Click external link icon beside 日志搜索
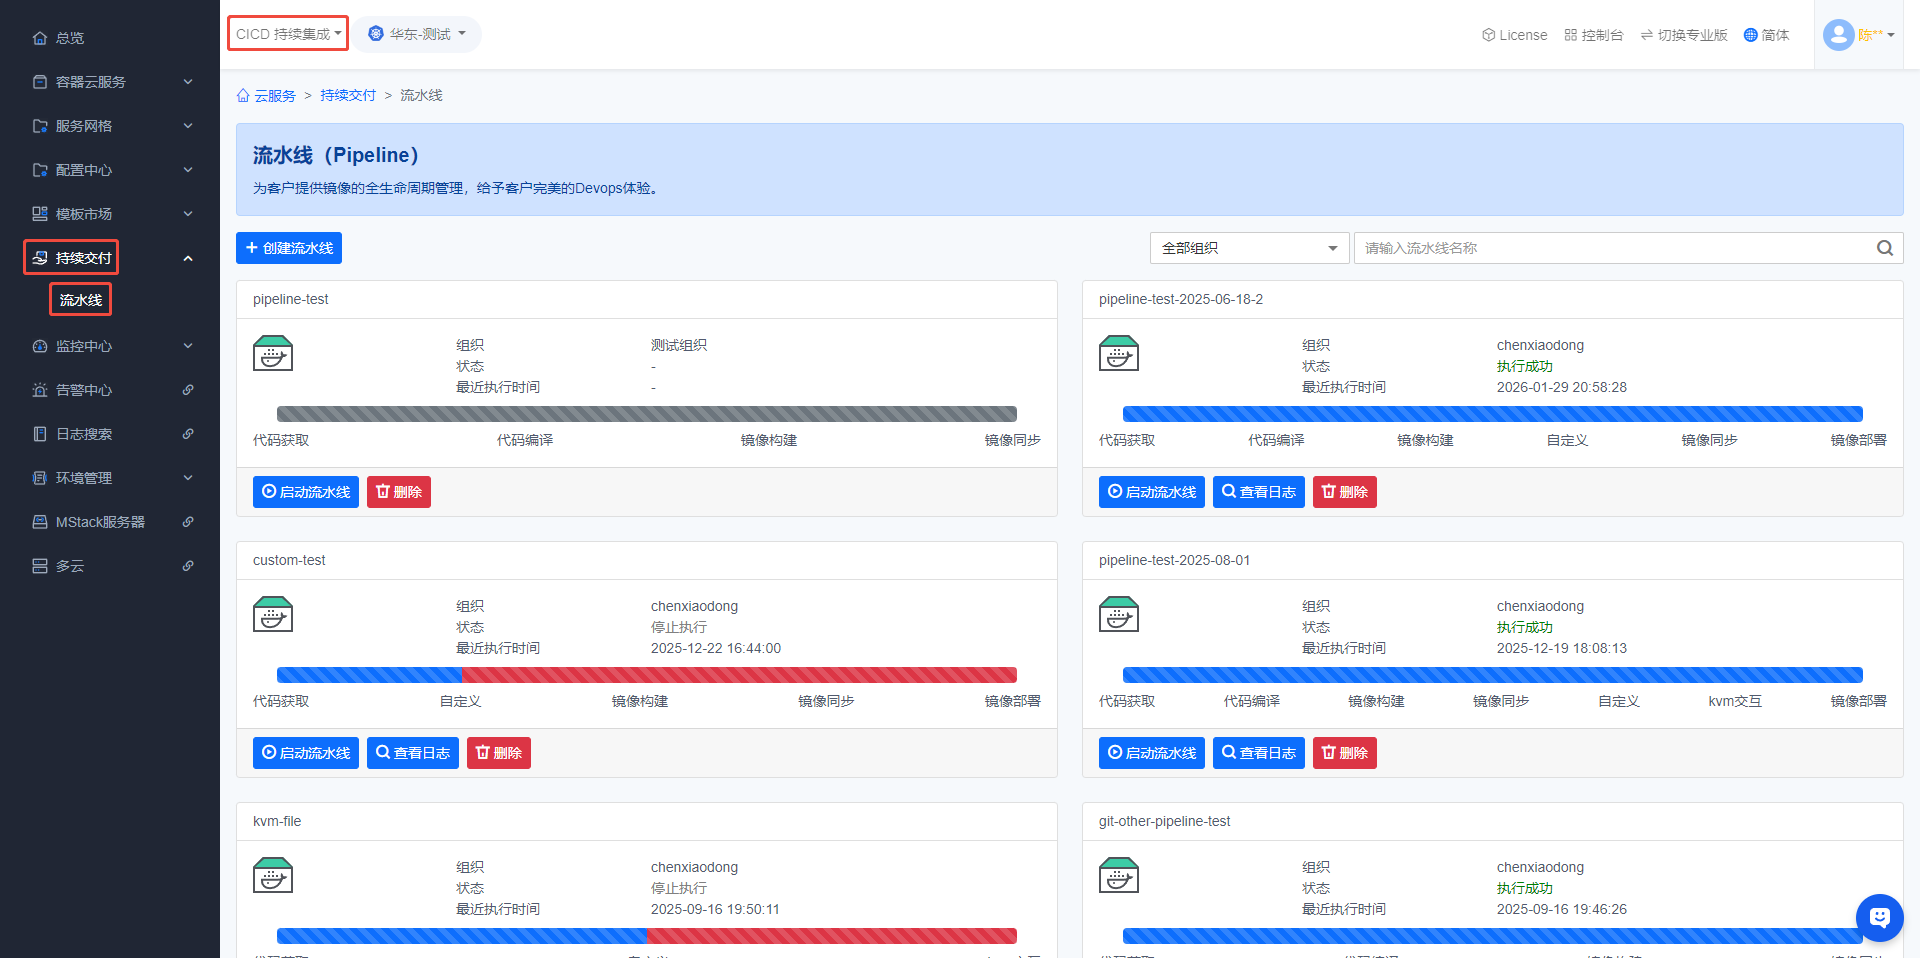This screenshot has height=958, width=1920. tap(188, 434)
